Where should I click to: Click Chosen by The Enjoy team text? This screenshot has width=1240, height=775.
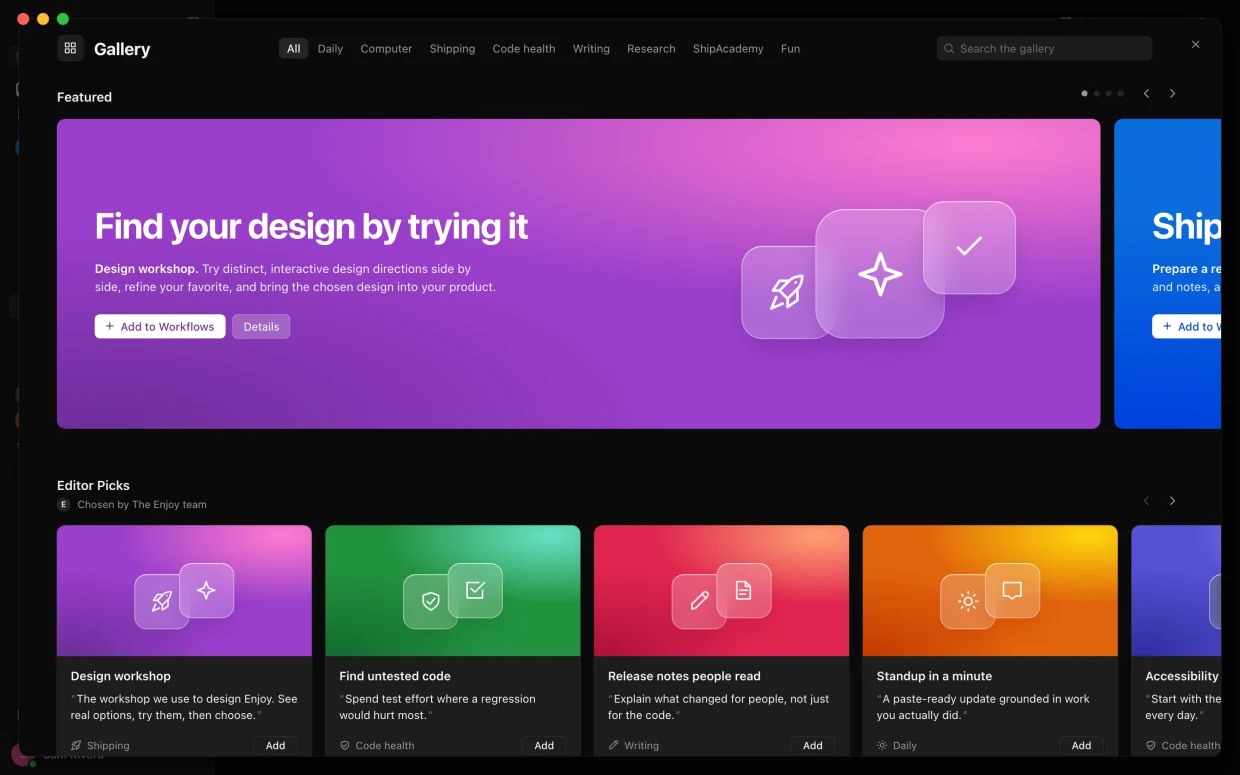(142, 504)
